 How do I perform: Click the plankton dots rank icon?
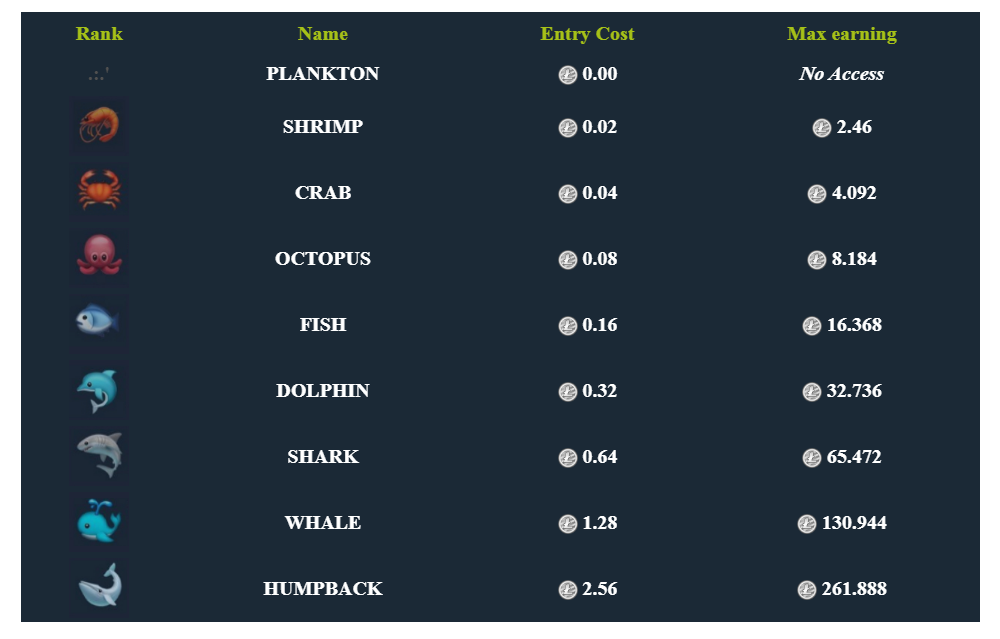coord(99,75)
